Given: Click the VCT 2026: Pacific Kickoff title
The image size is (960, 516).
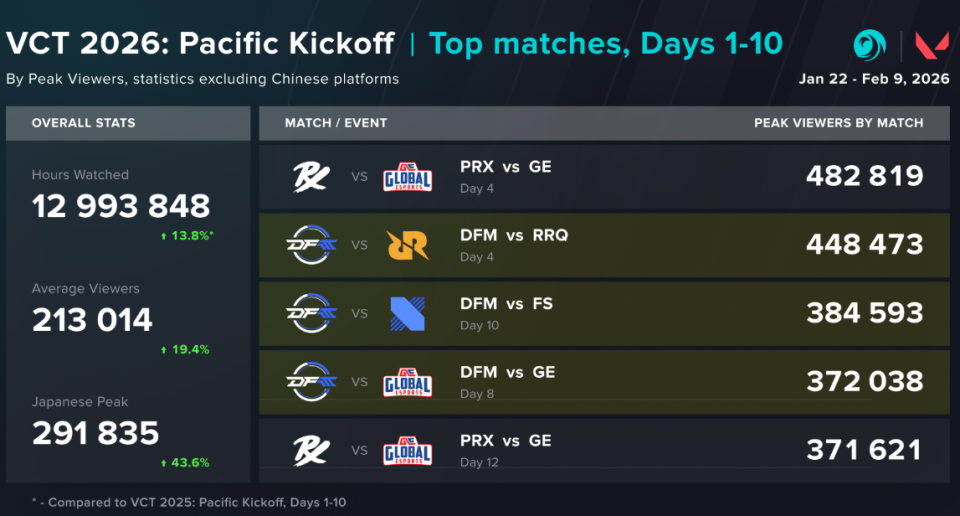Looking at the screenshot, I should coord(201,44).
